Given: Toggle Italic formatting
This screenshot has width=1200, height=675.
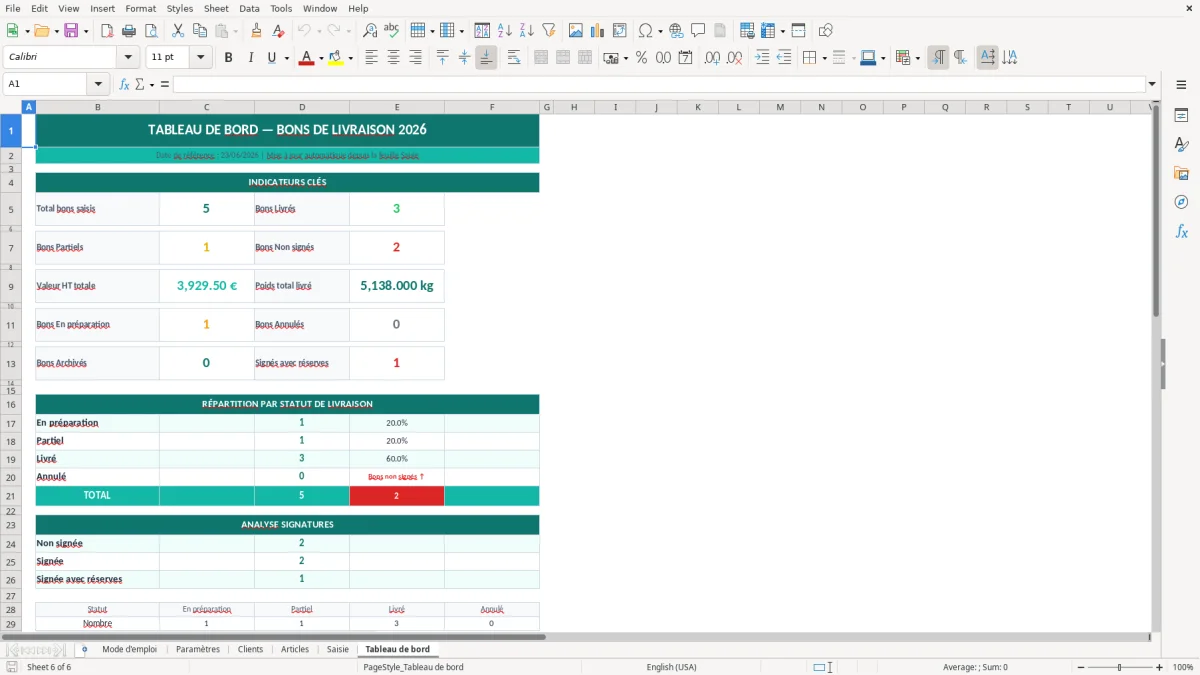Looking at the screenshot, I should coord(250,58).
